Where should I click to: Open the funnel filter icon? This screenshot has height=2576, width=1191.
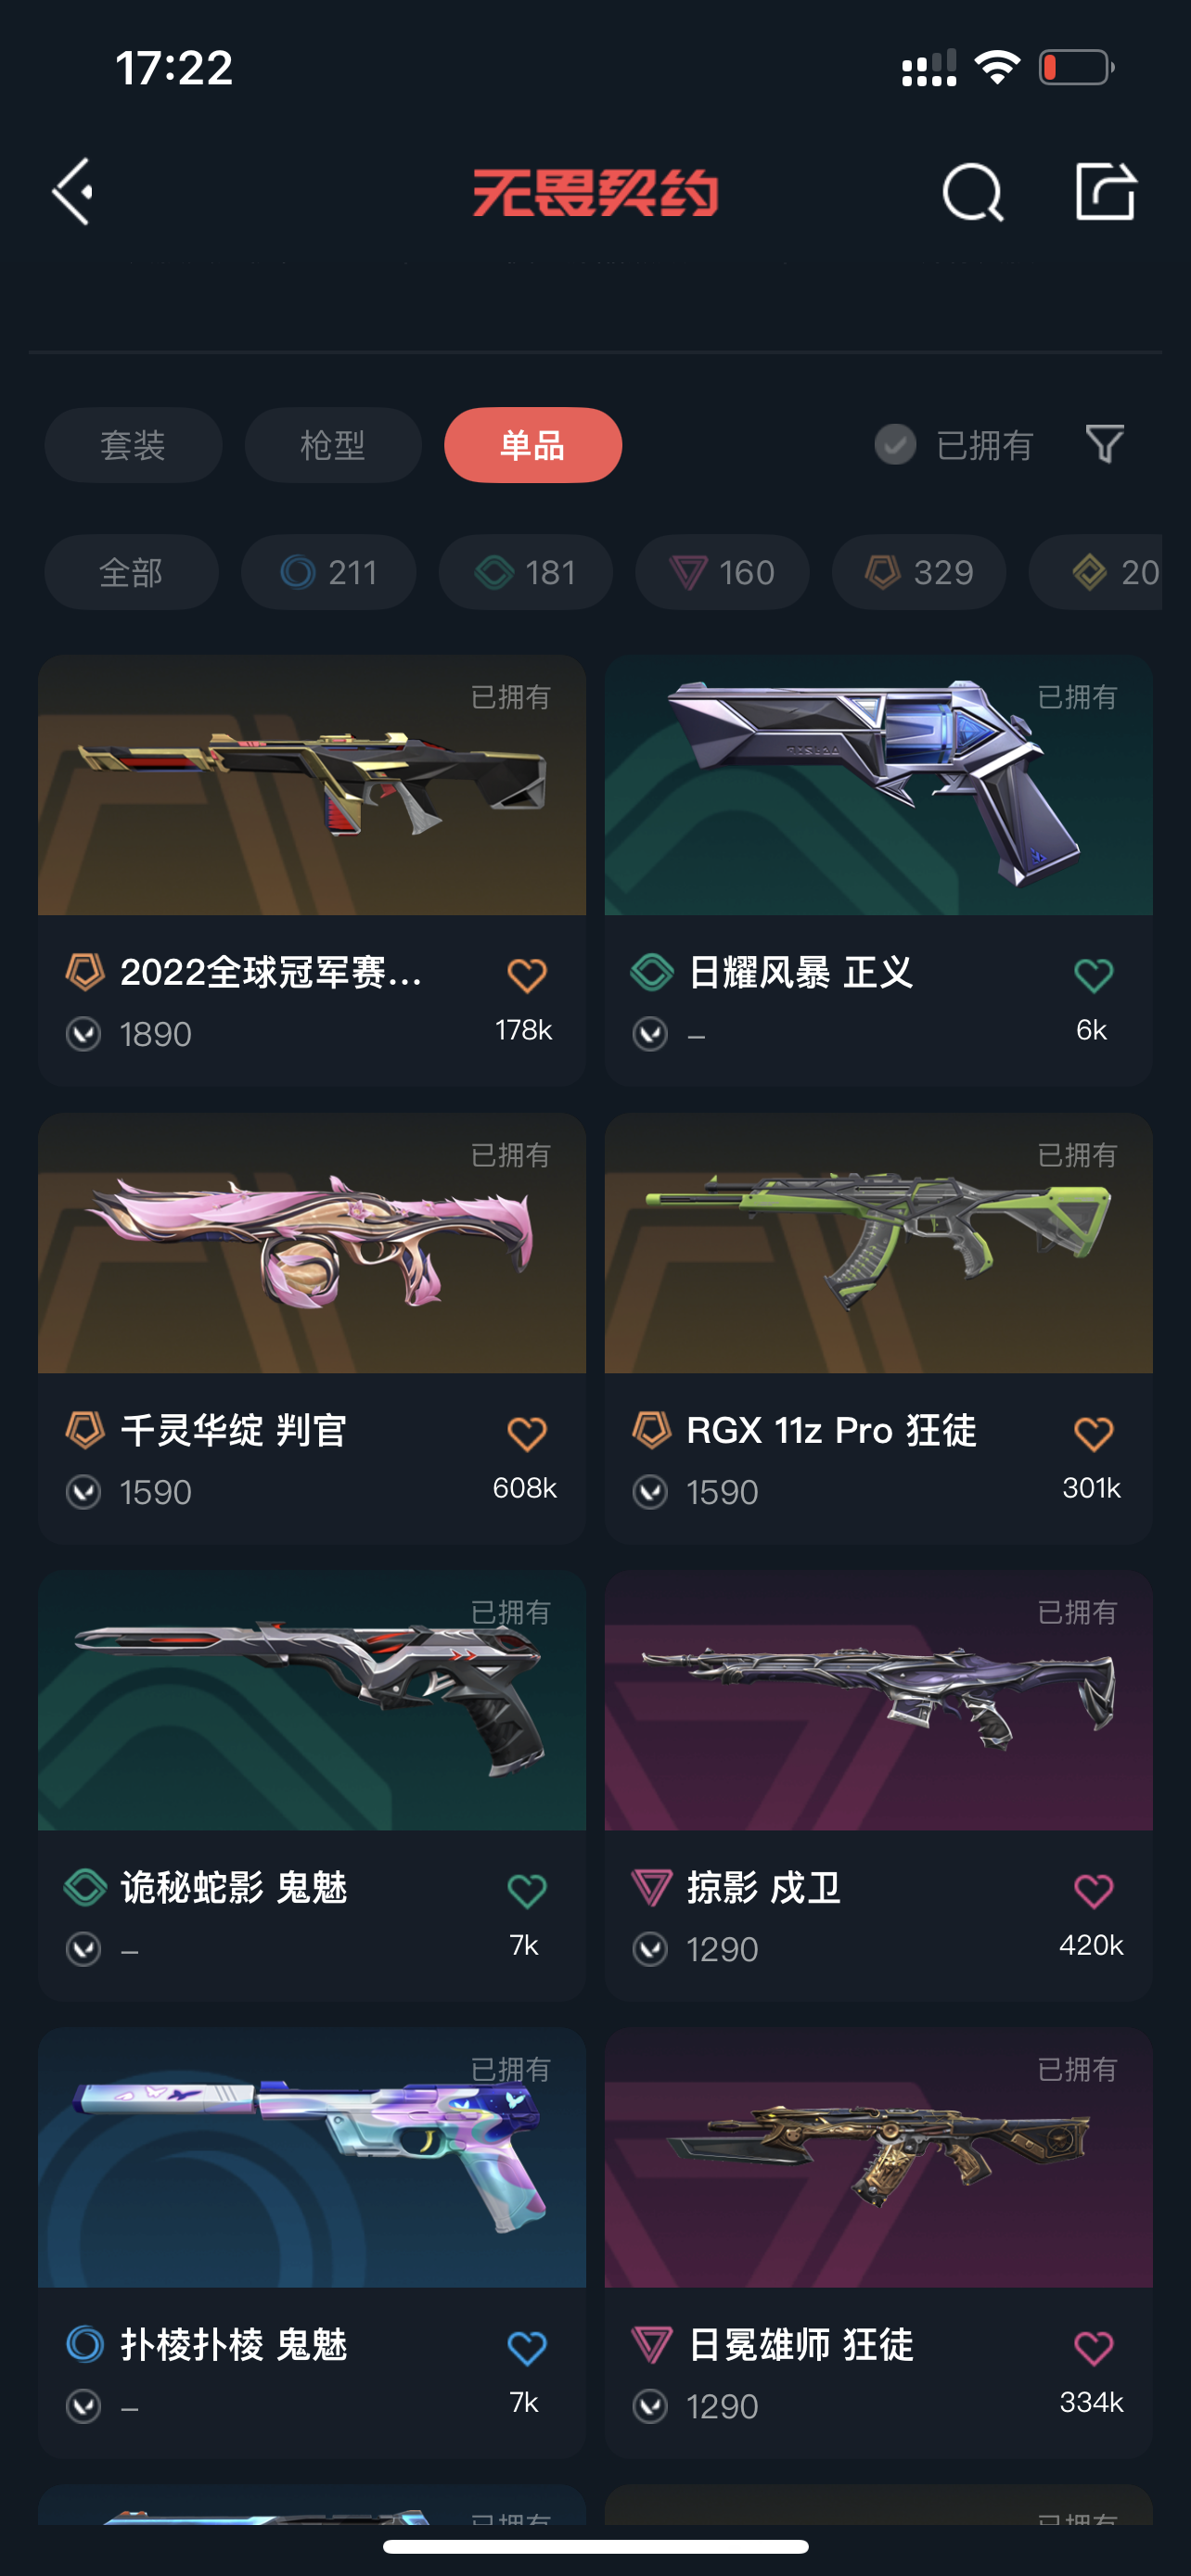click(x=1105, y=444)
